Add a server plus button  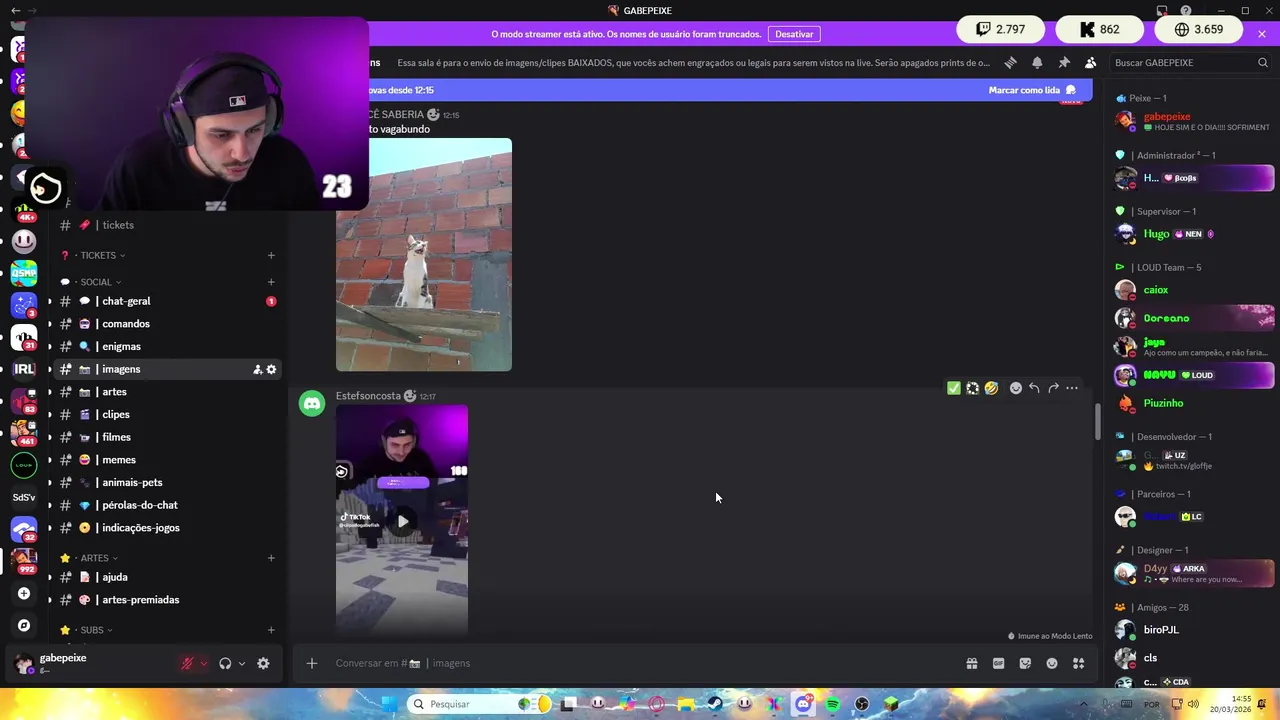[x=24, y=593]
